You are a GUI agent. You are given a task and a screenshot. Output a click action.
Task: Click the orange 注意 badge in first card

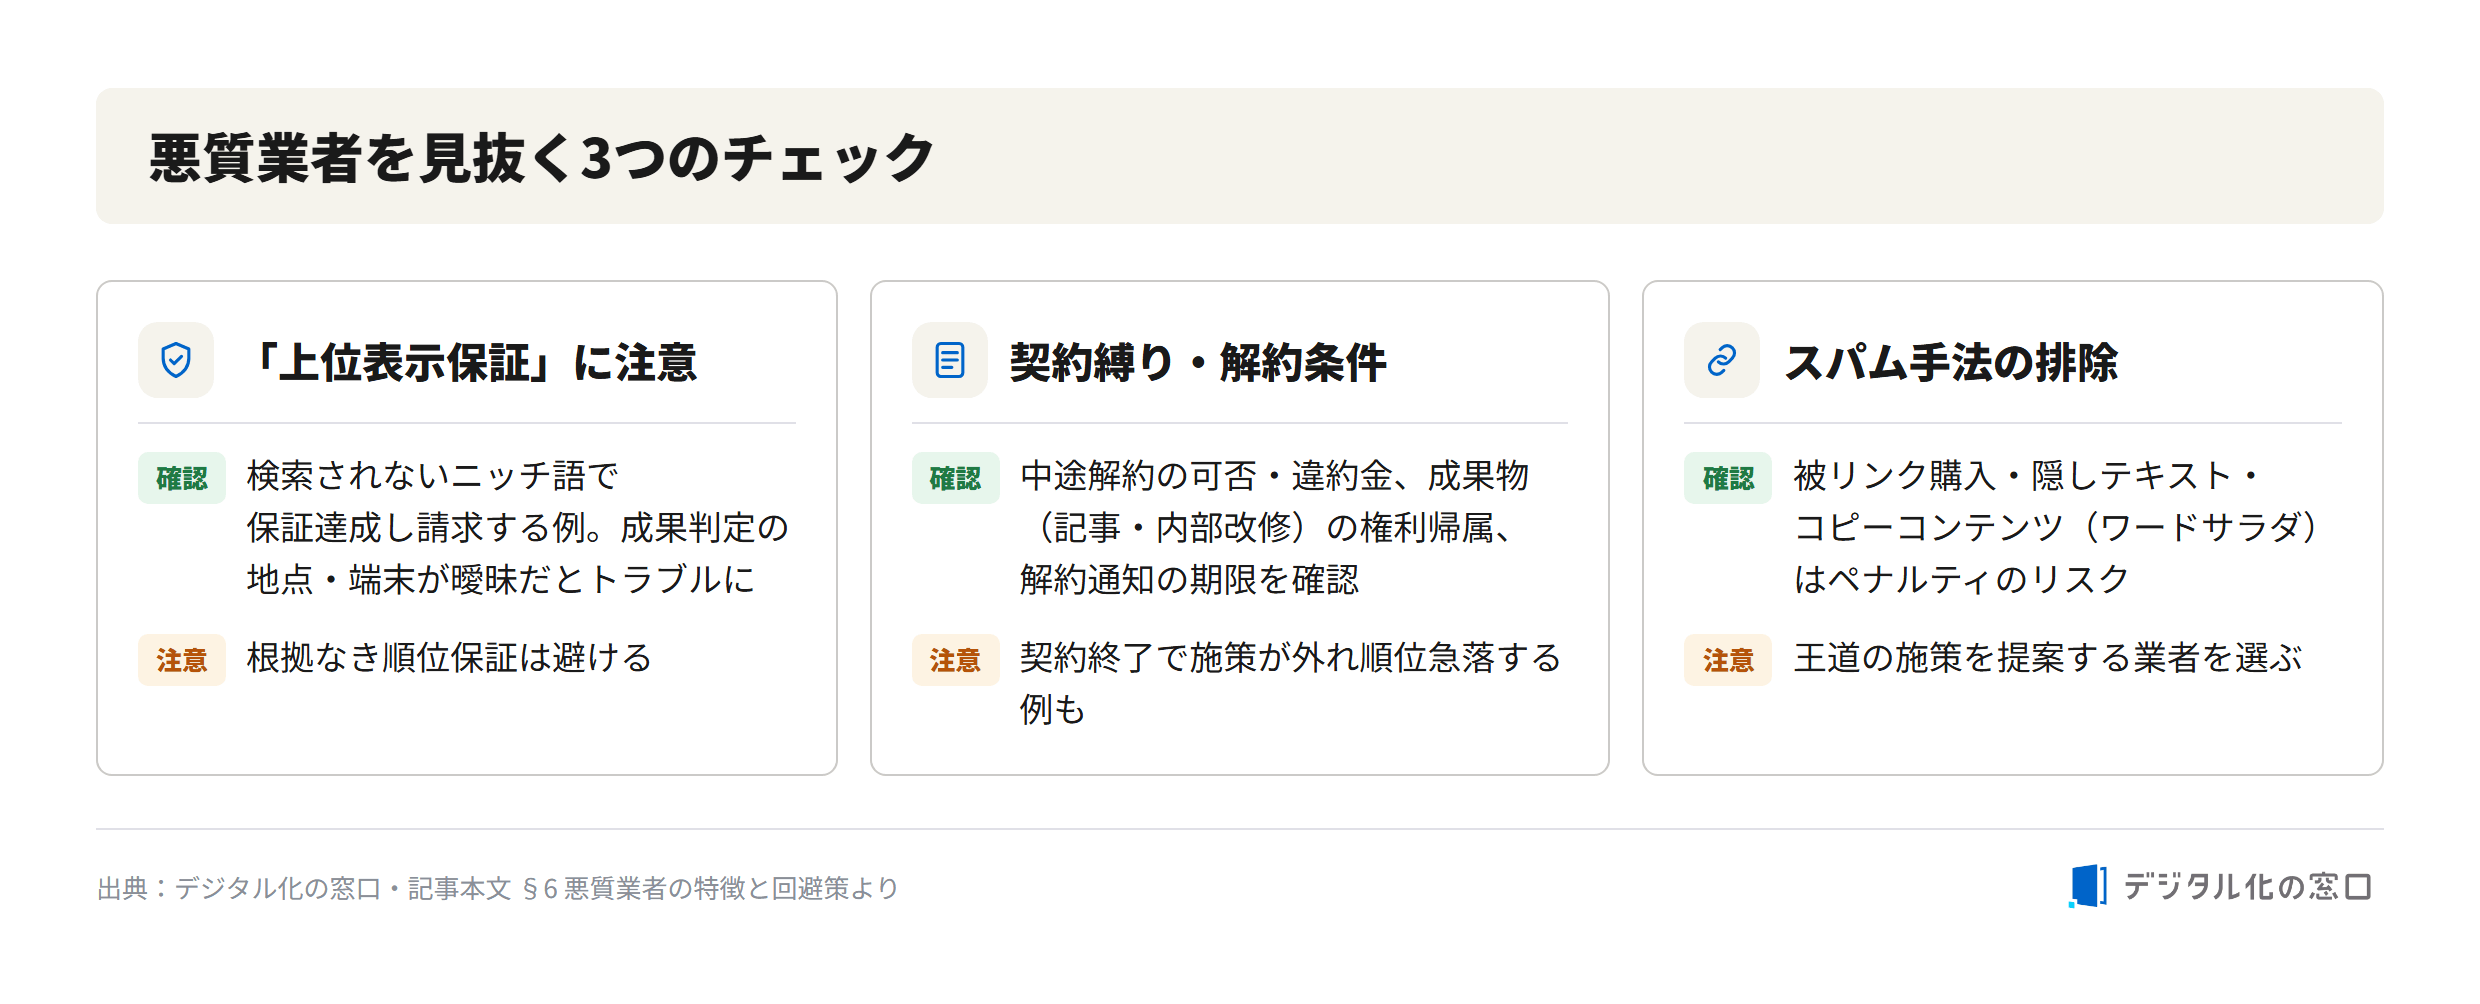[x=182, y=660]
